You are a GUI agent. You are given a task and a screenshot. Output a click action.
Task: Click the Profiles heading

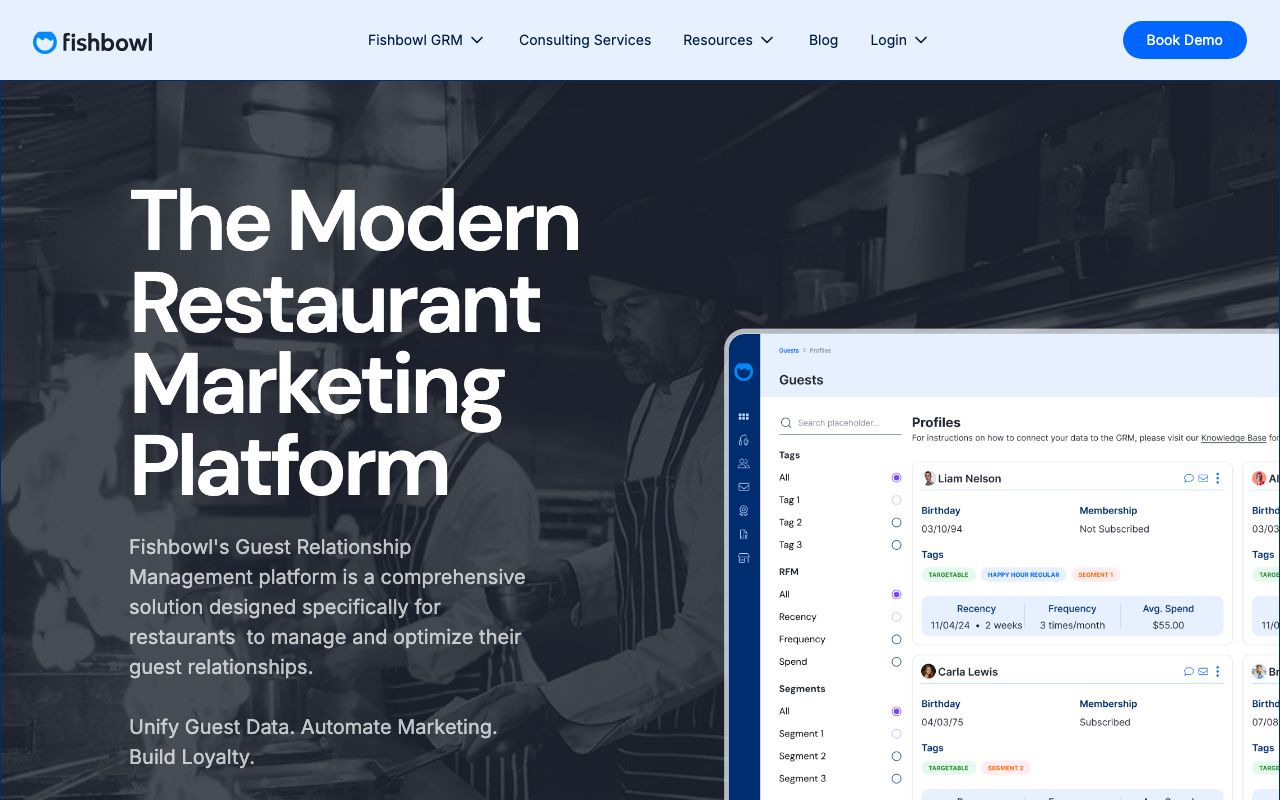pyautogui.click(x=936, y=422)
